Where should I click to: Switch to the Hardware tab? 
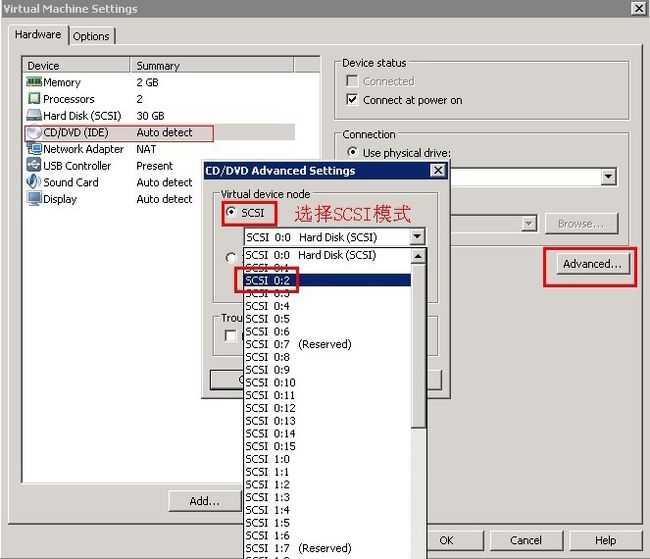(x=38, y=34)
